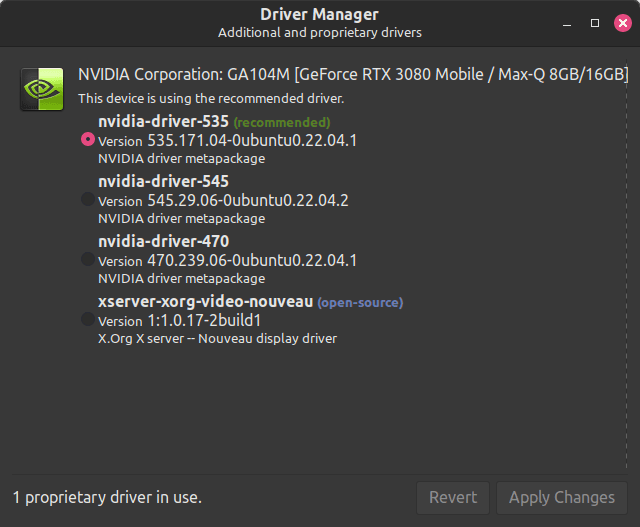Image resolution: width=640 pixels, height=527 pixels.
Task: Close the Driver Manager window
Action: coord(623,23)
